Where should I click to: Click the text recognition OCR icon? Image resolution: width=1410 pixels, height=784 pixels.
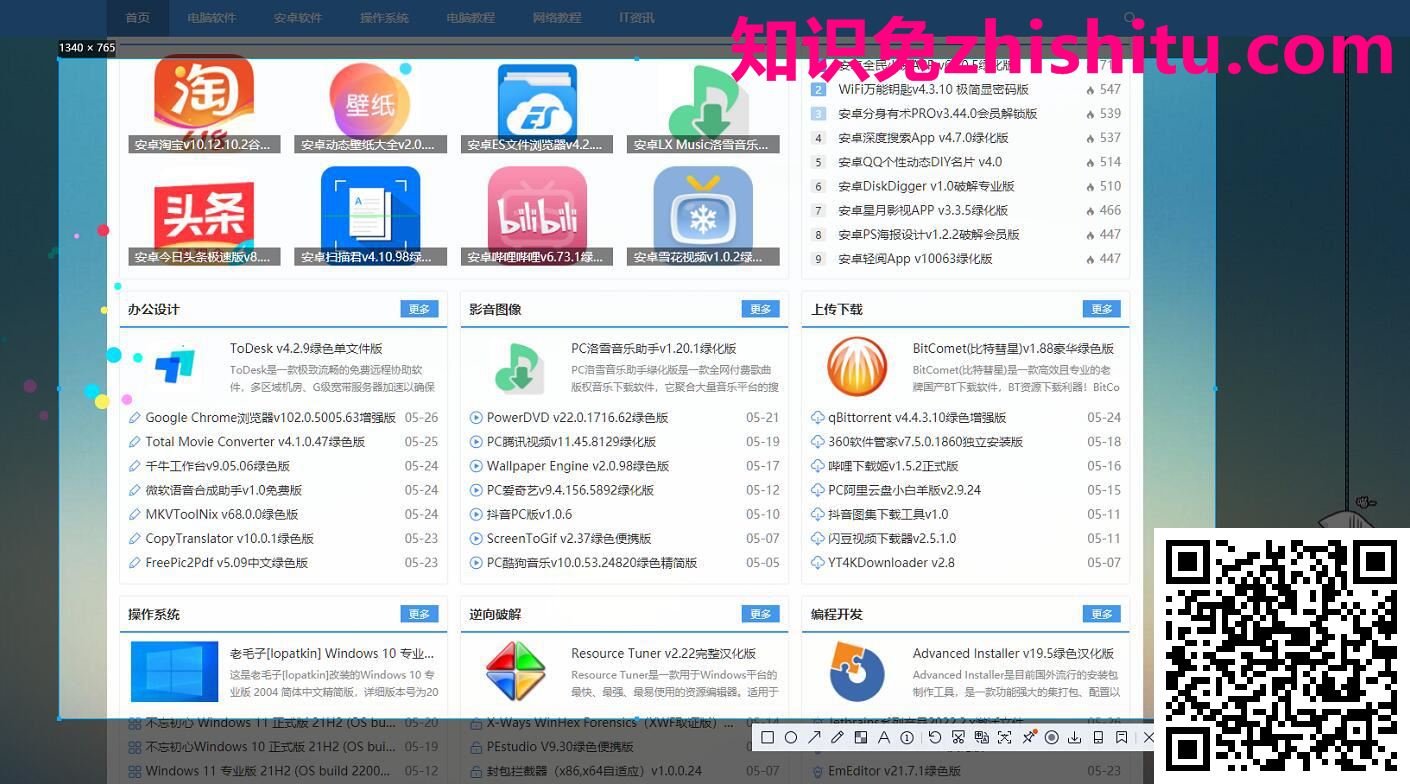[1005, 737]
